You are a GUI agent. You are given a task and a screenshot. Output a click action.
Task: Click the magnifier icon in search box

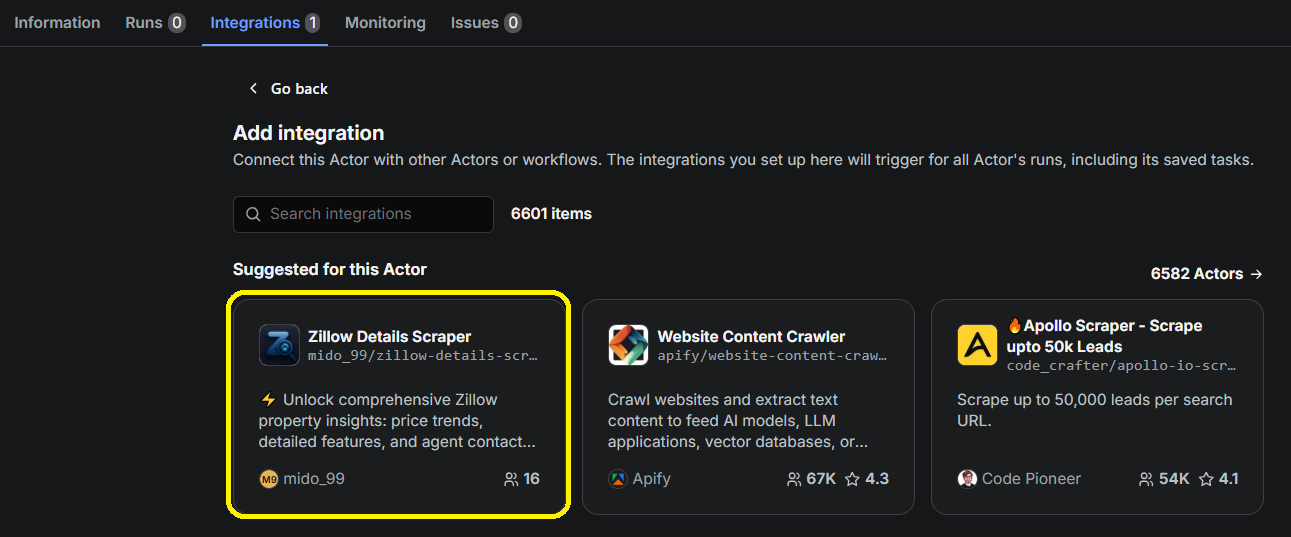pyautogui.click(x=253, y=214)
